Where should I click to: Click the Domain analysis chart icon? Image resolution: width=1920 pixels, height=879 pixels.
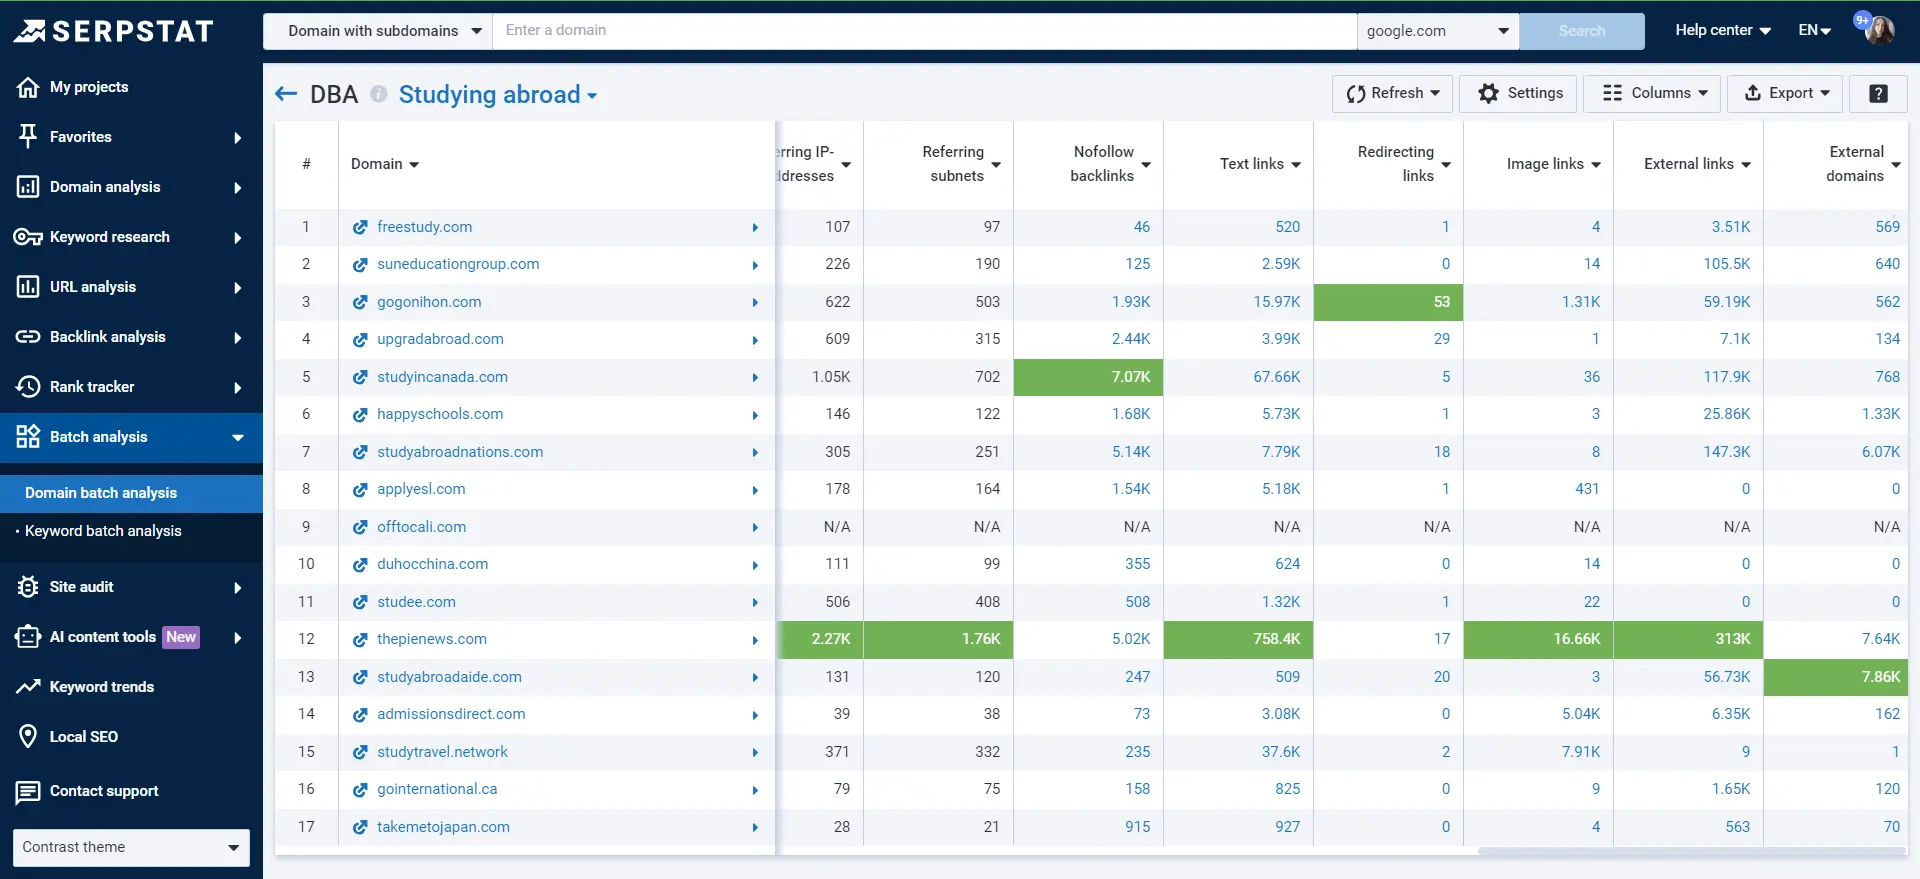(28, 187)
